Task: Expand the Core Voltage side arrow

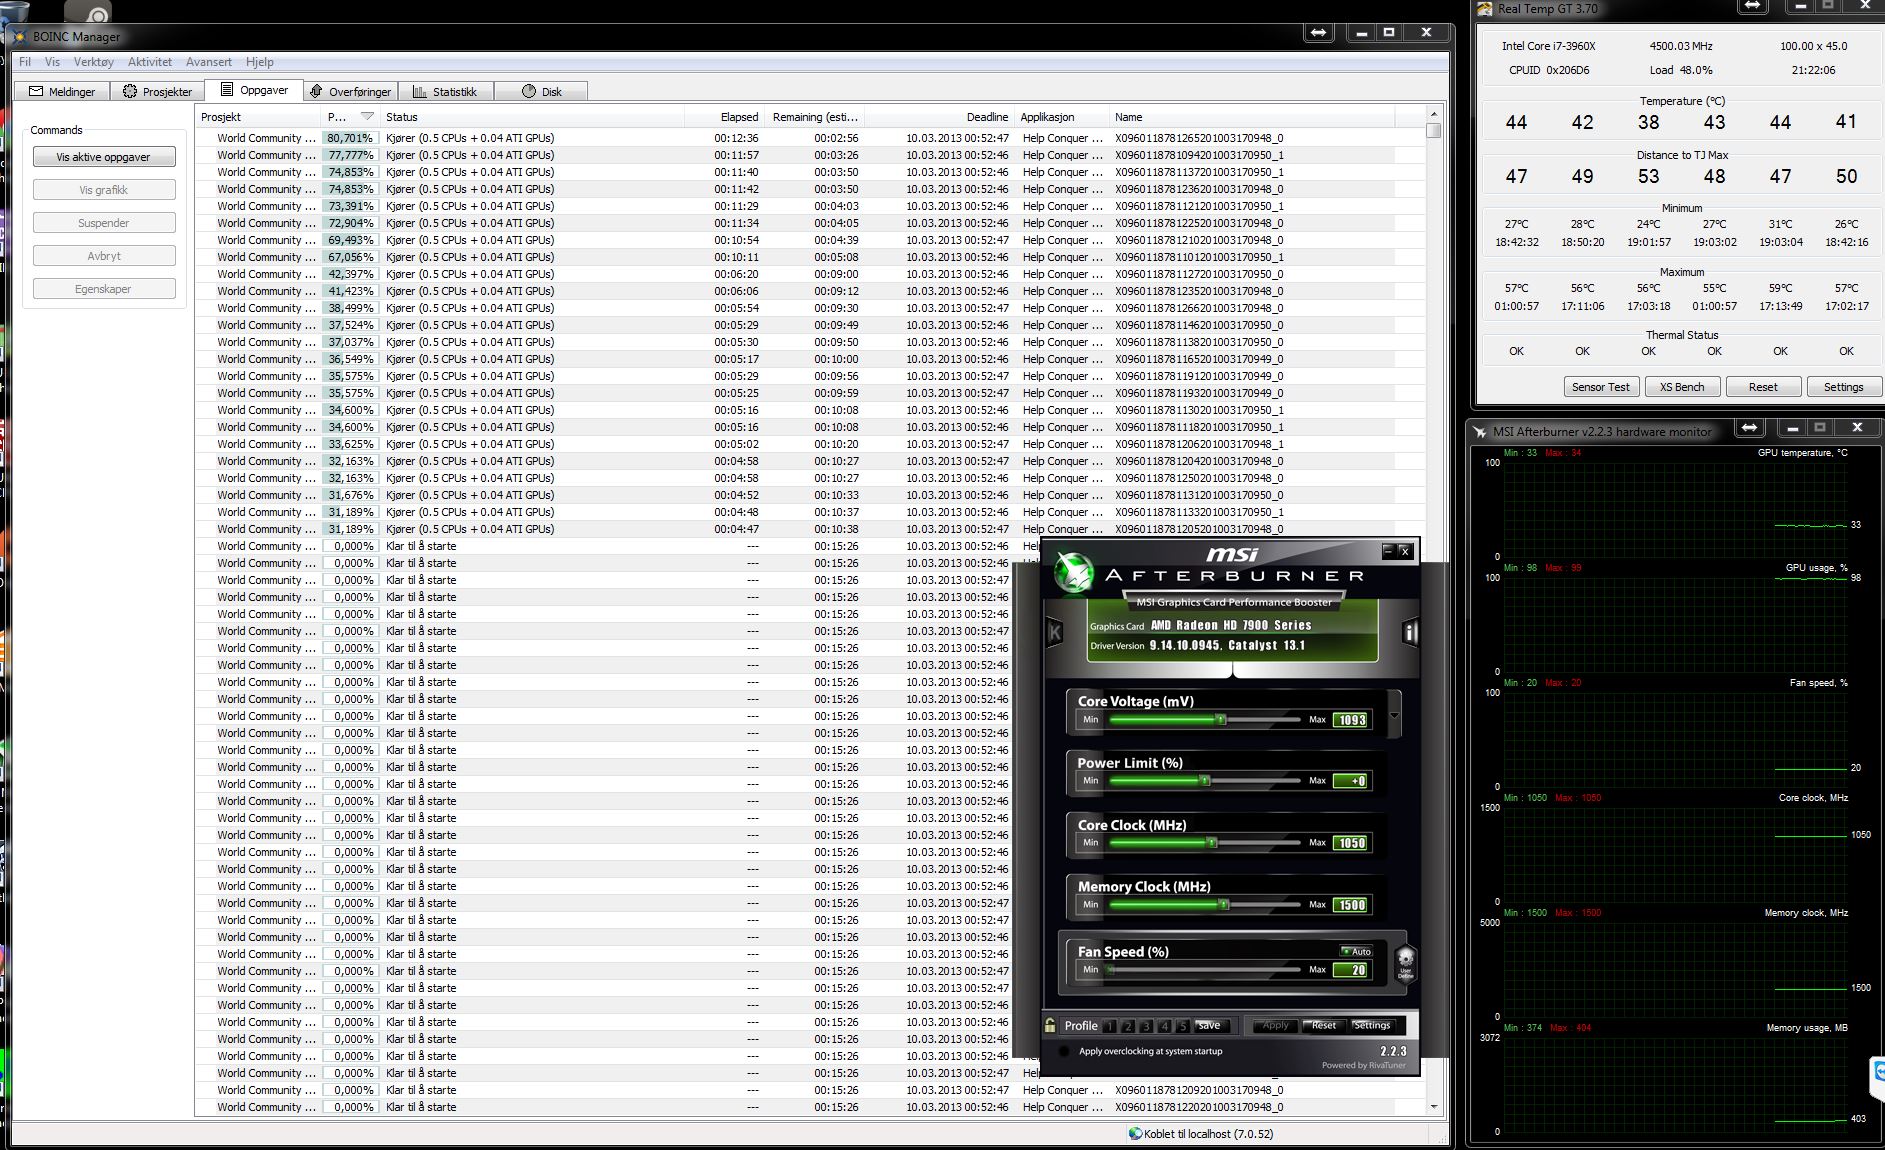Action: (1394, 716)
